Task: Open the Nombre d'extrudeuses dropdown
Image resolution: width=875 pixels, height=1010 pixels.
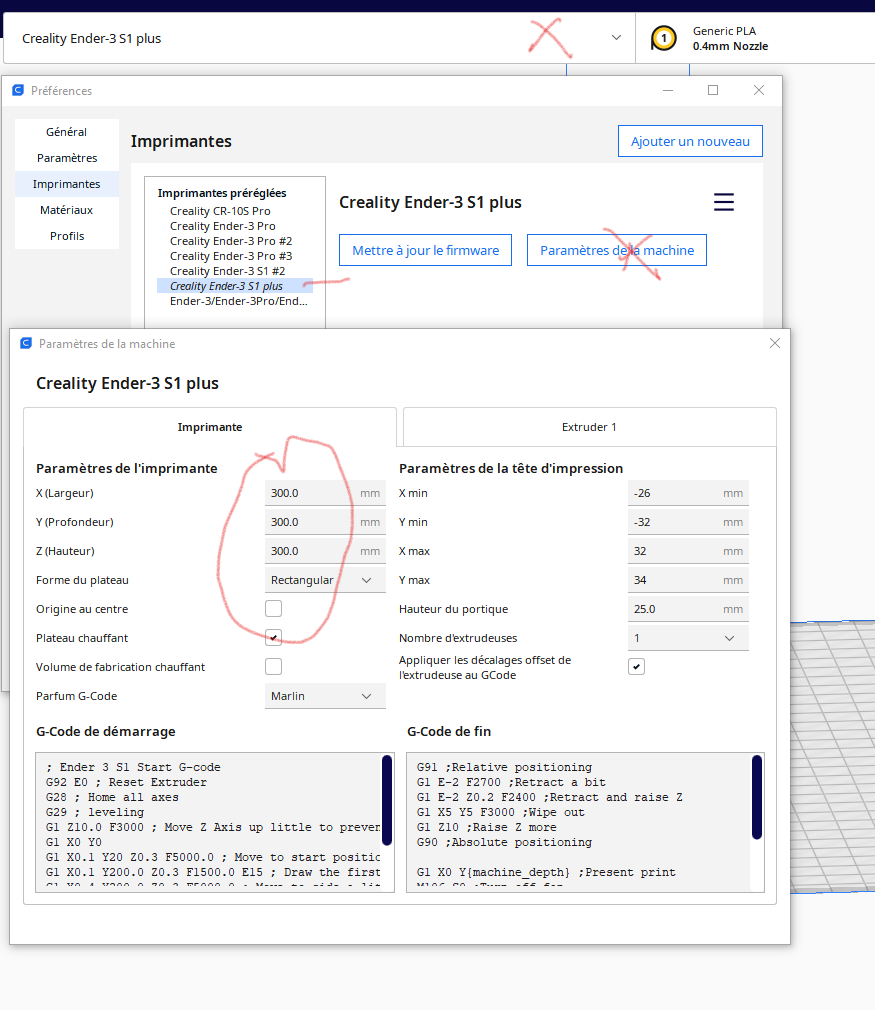Action: 688,638
